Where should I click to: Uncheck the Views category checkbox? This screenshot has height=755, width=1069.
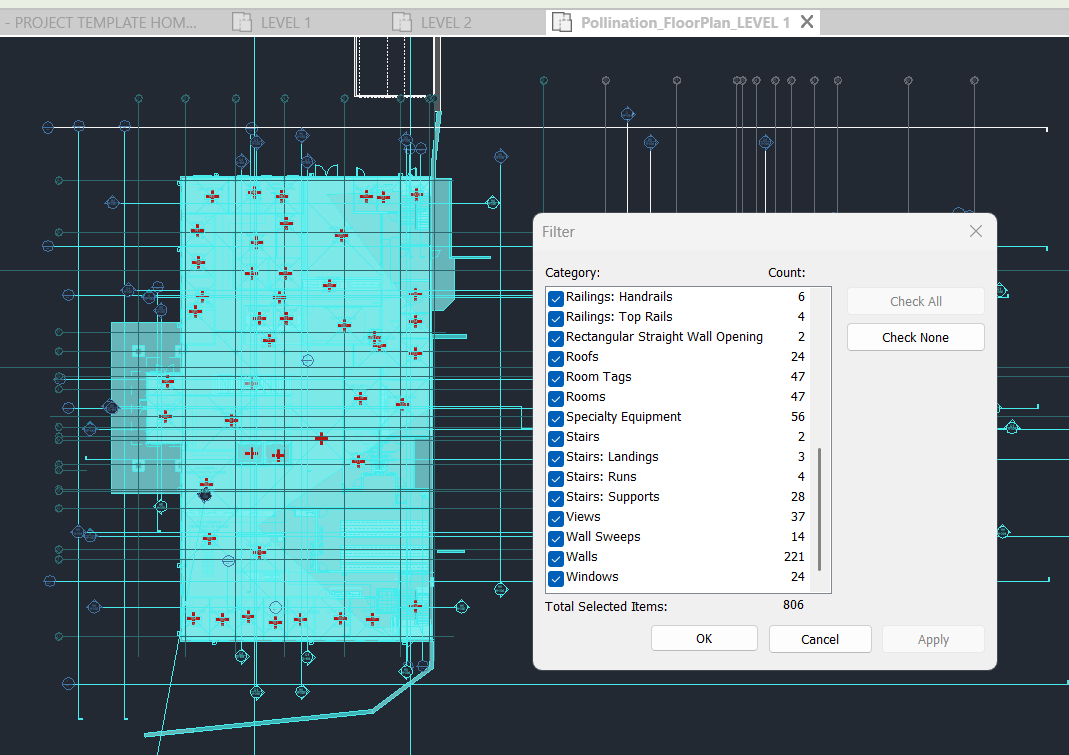pos(556,517)
